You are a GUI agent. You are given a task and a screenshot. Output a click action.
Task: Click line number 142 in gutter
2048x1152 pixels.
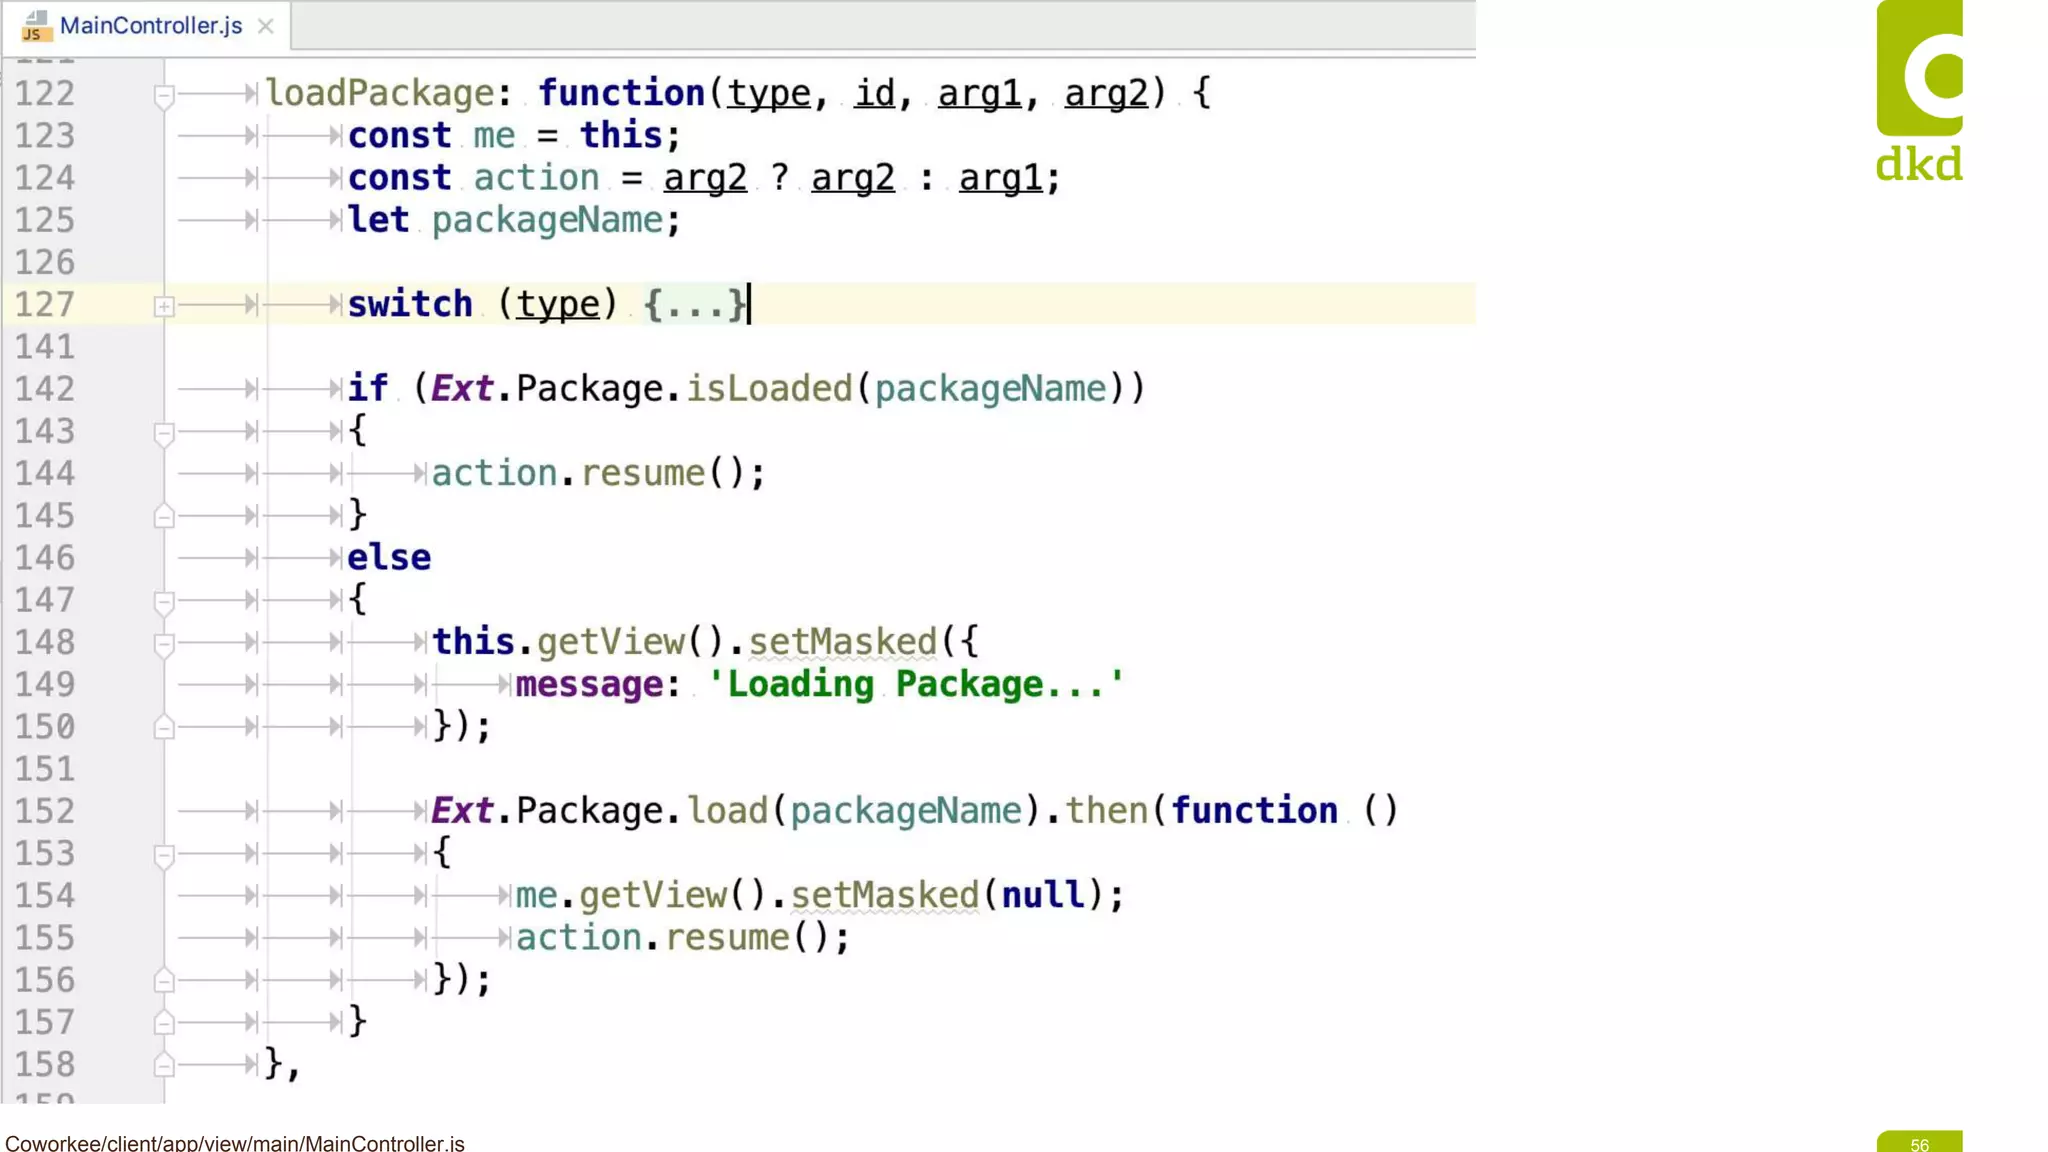(44, 389)
